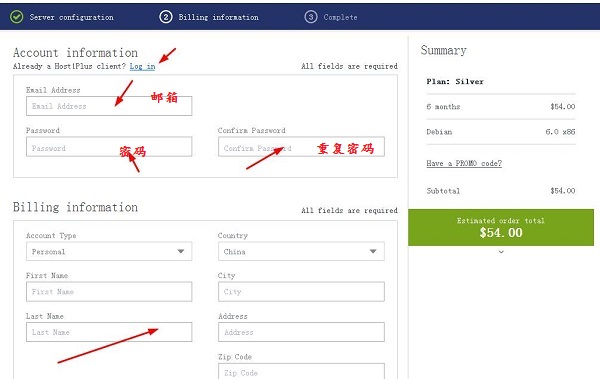Select the Billing information step
This screenshot has height=379, width=600.
pos(218,17)
